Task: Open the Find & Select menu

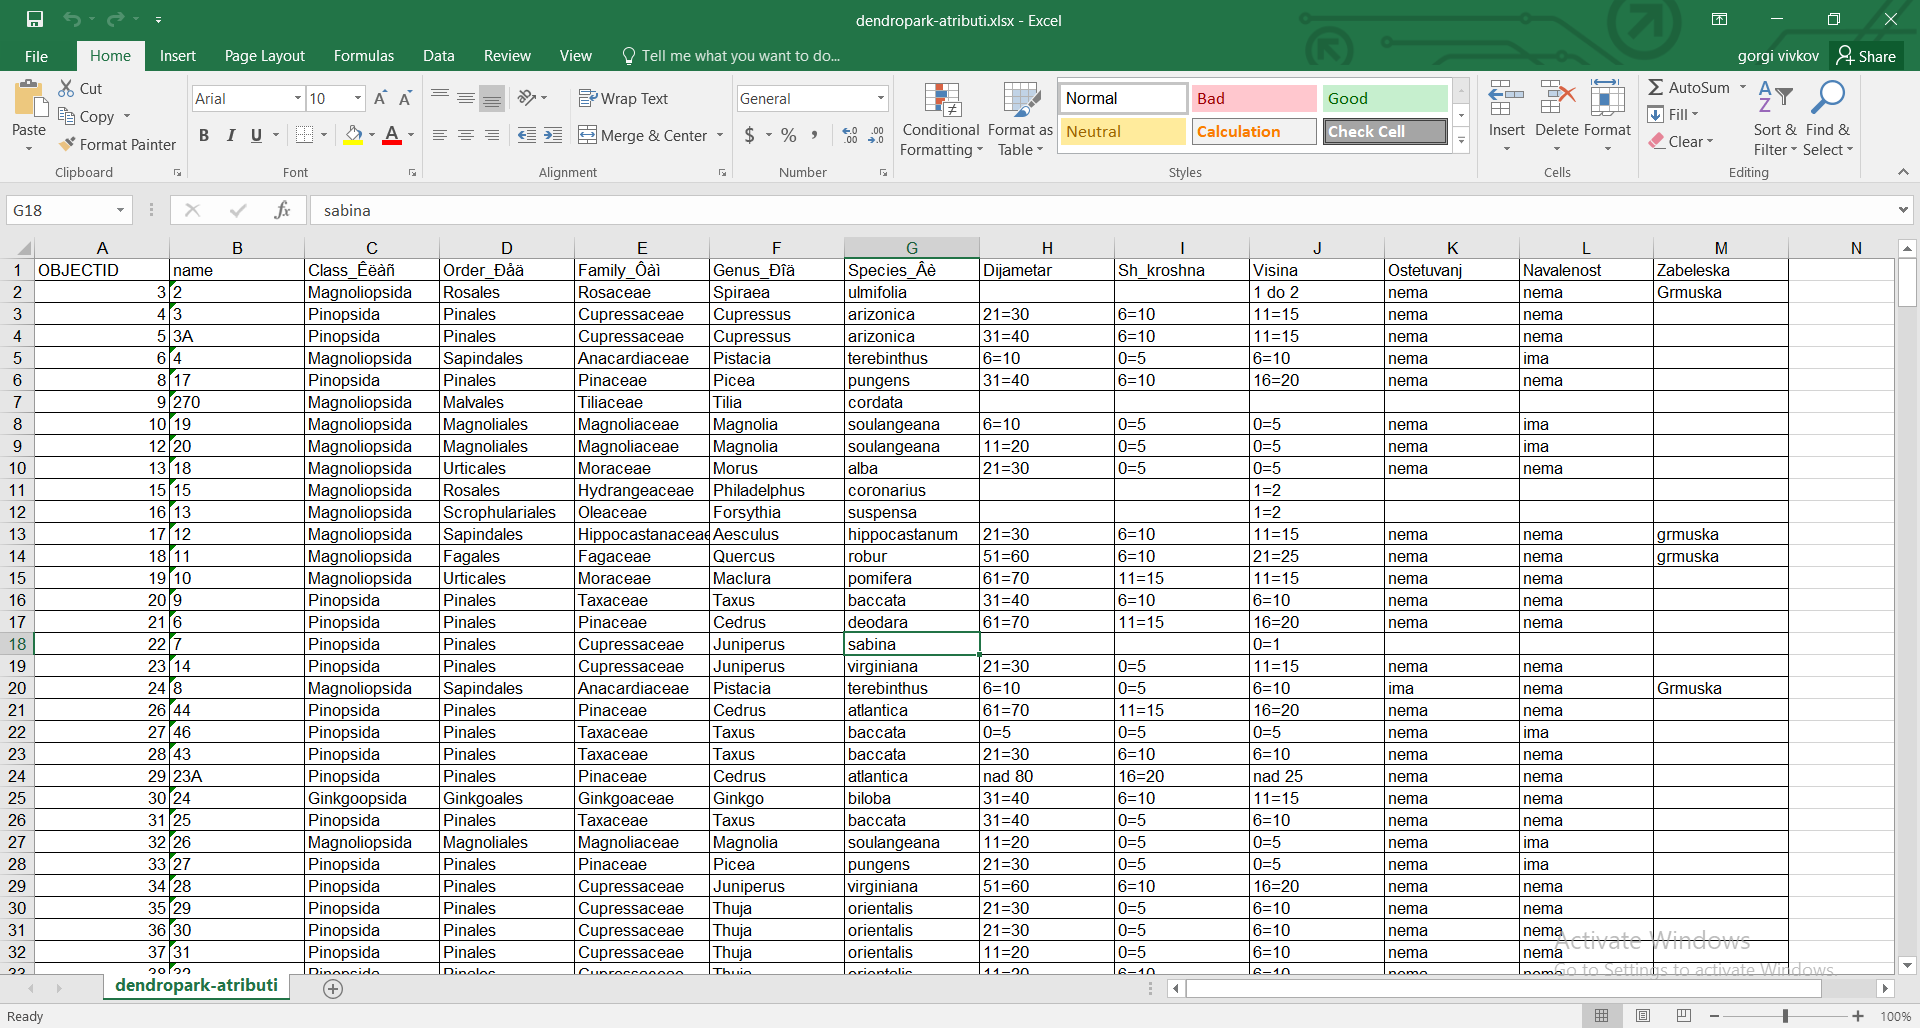Action: (1828, 119)
